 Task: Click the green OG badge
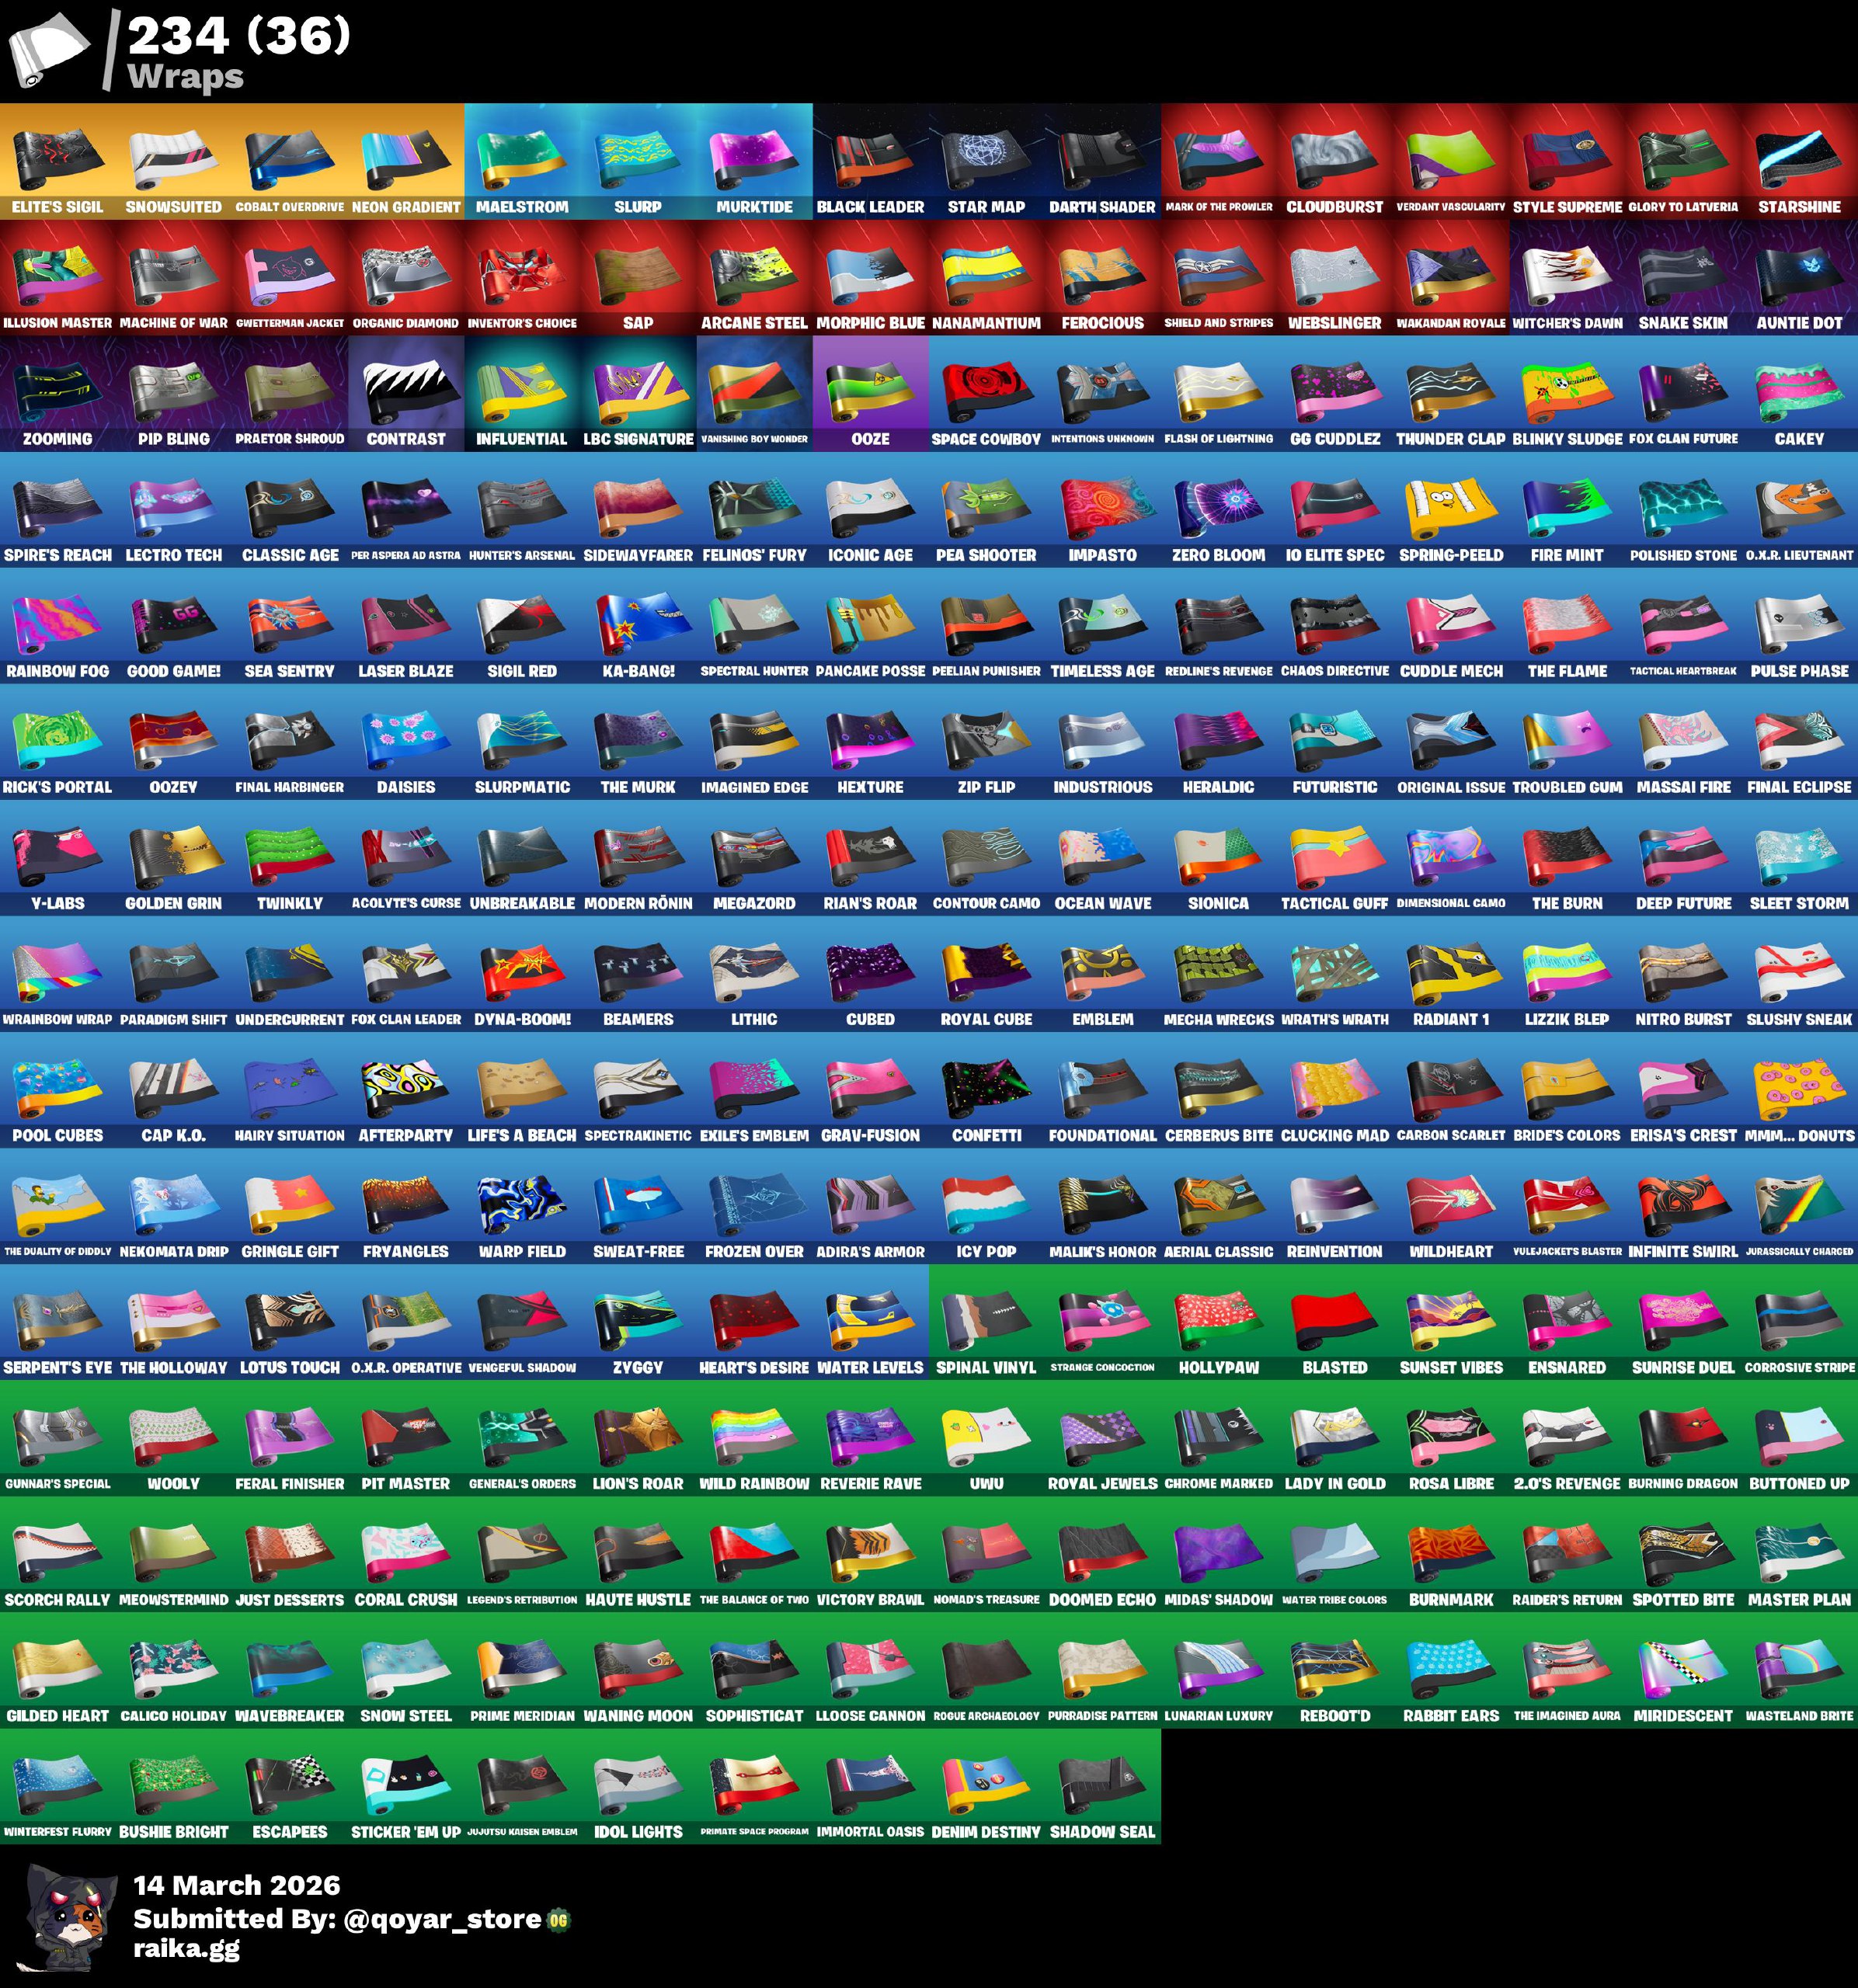coord(559,1920)
